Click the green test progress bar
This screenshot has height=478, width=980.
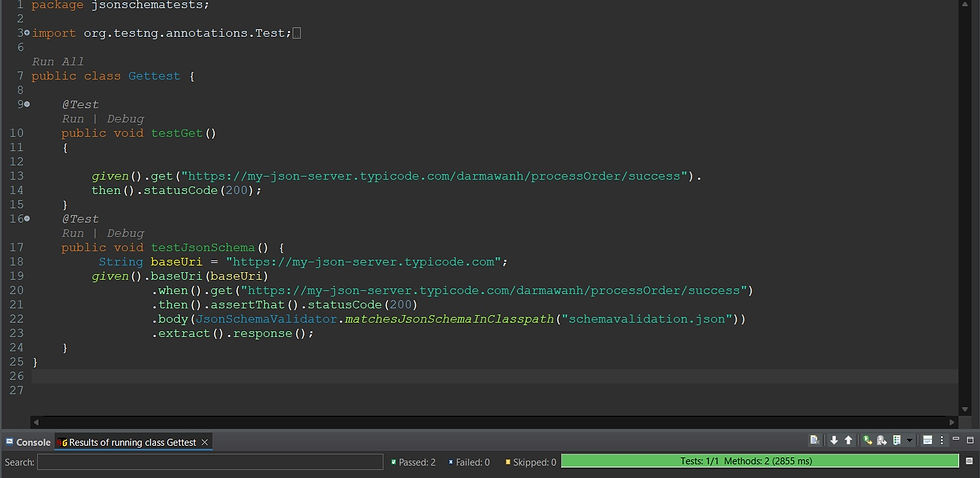[x=760, y=461]
